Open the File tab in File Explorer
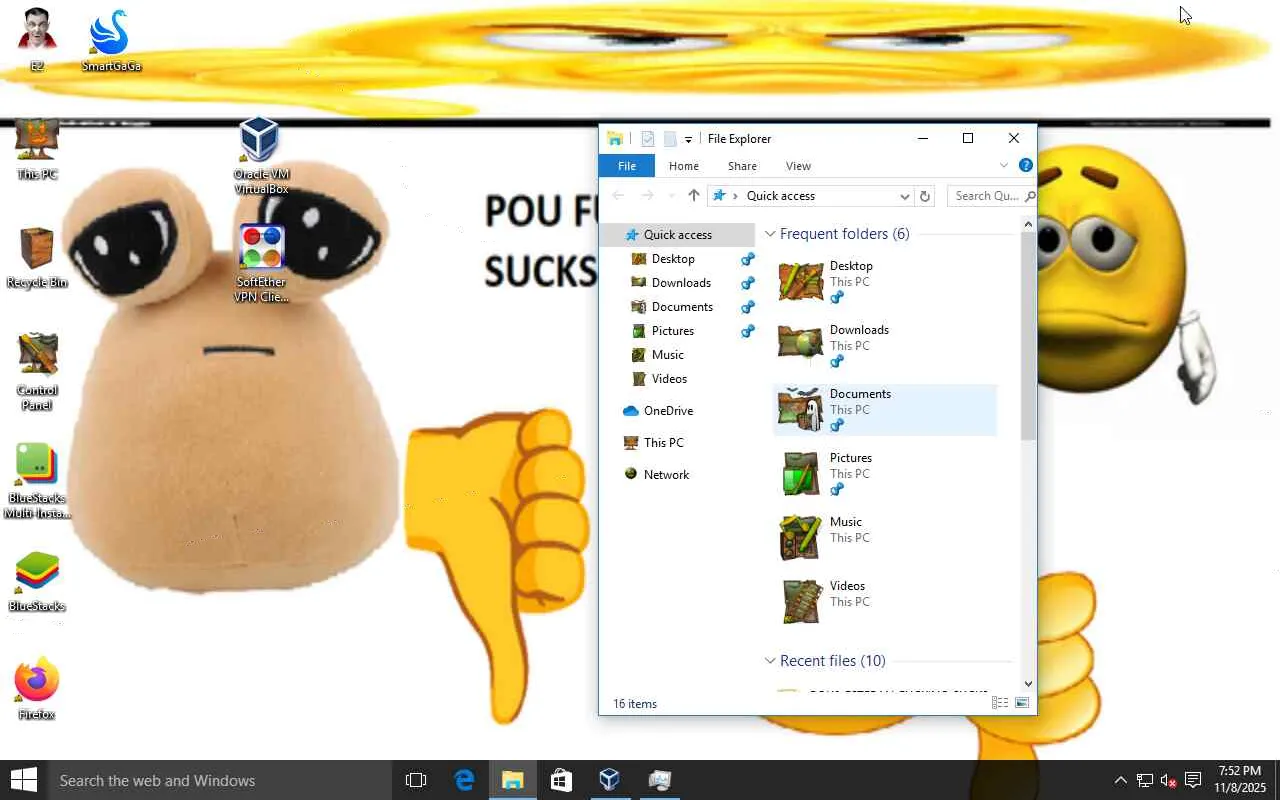This screenshot has height=800, width=1280. point(627,166)
